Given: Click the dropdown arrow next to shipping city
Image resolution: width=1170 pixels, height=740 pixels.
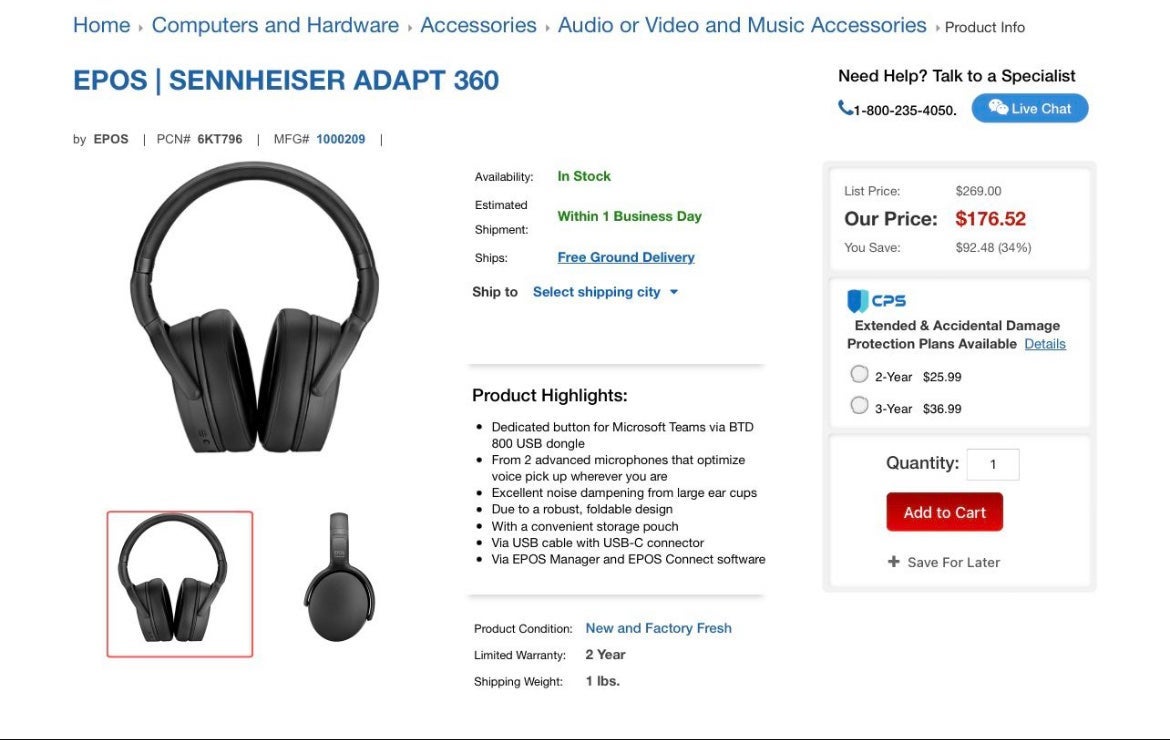Looking at the screenshot, I should click(x=674, y=292).
